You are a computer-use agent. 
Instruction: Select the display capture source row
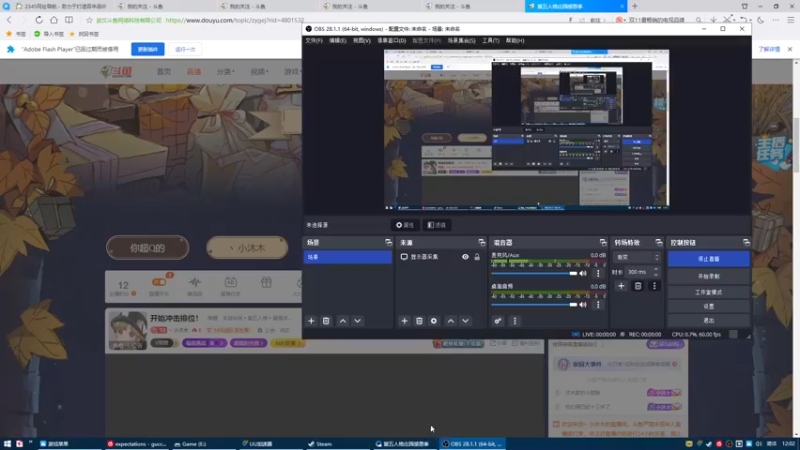click(x=440, y=257)
